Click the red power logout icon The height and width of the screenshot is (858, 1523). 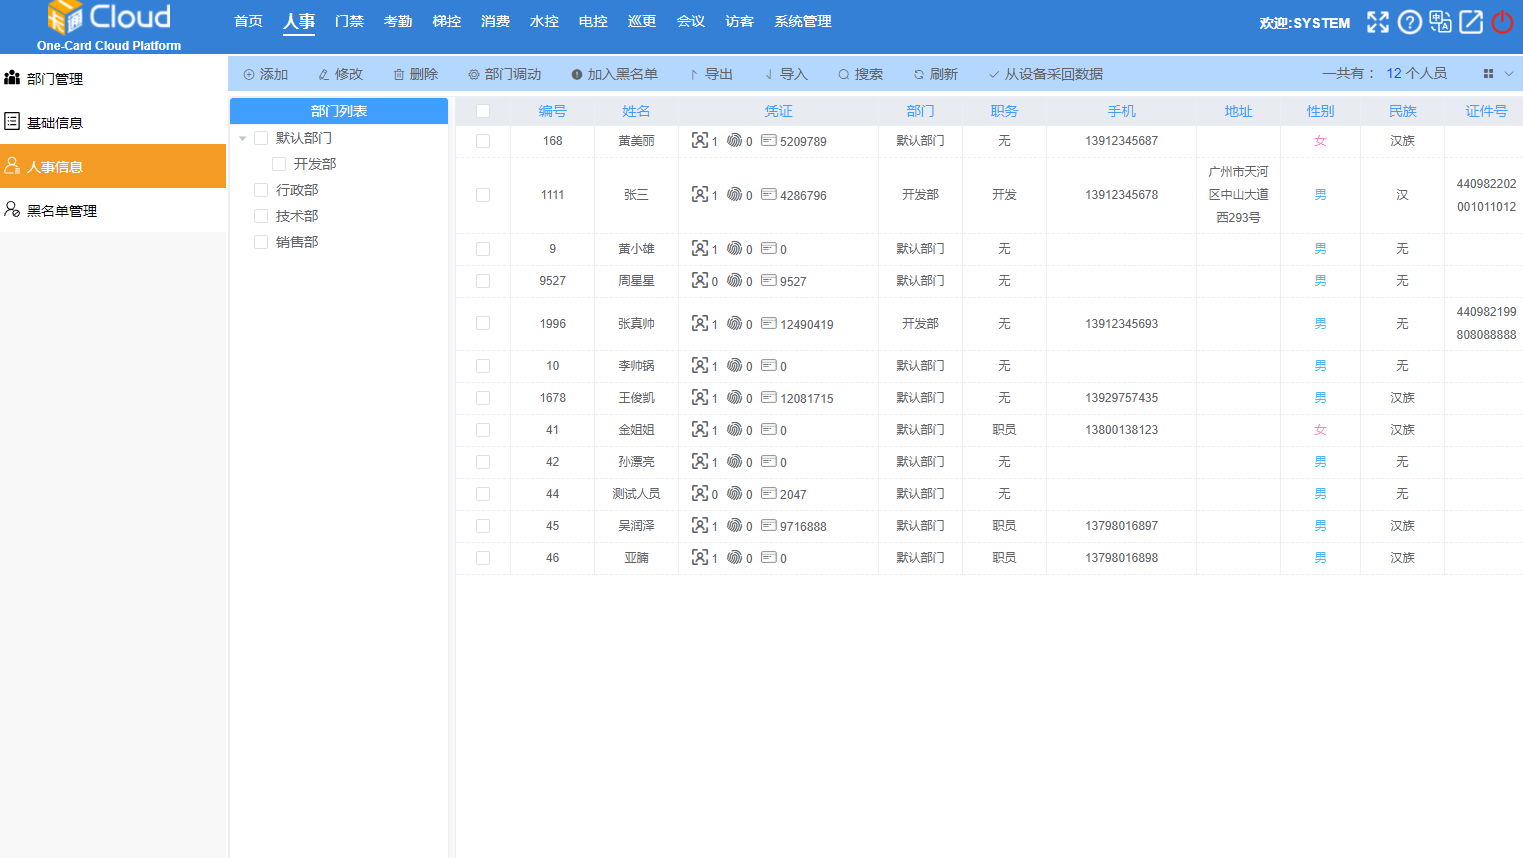coord(1502,22)
